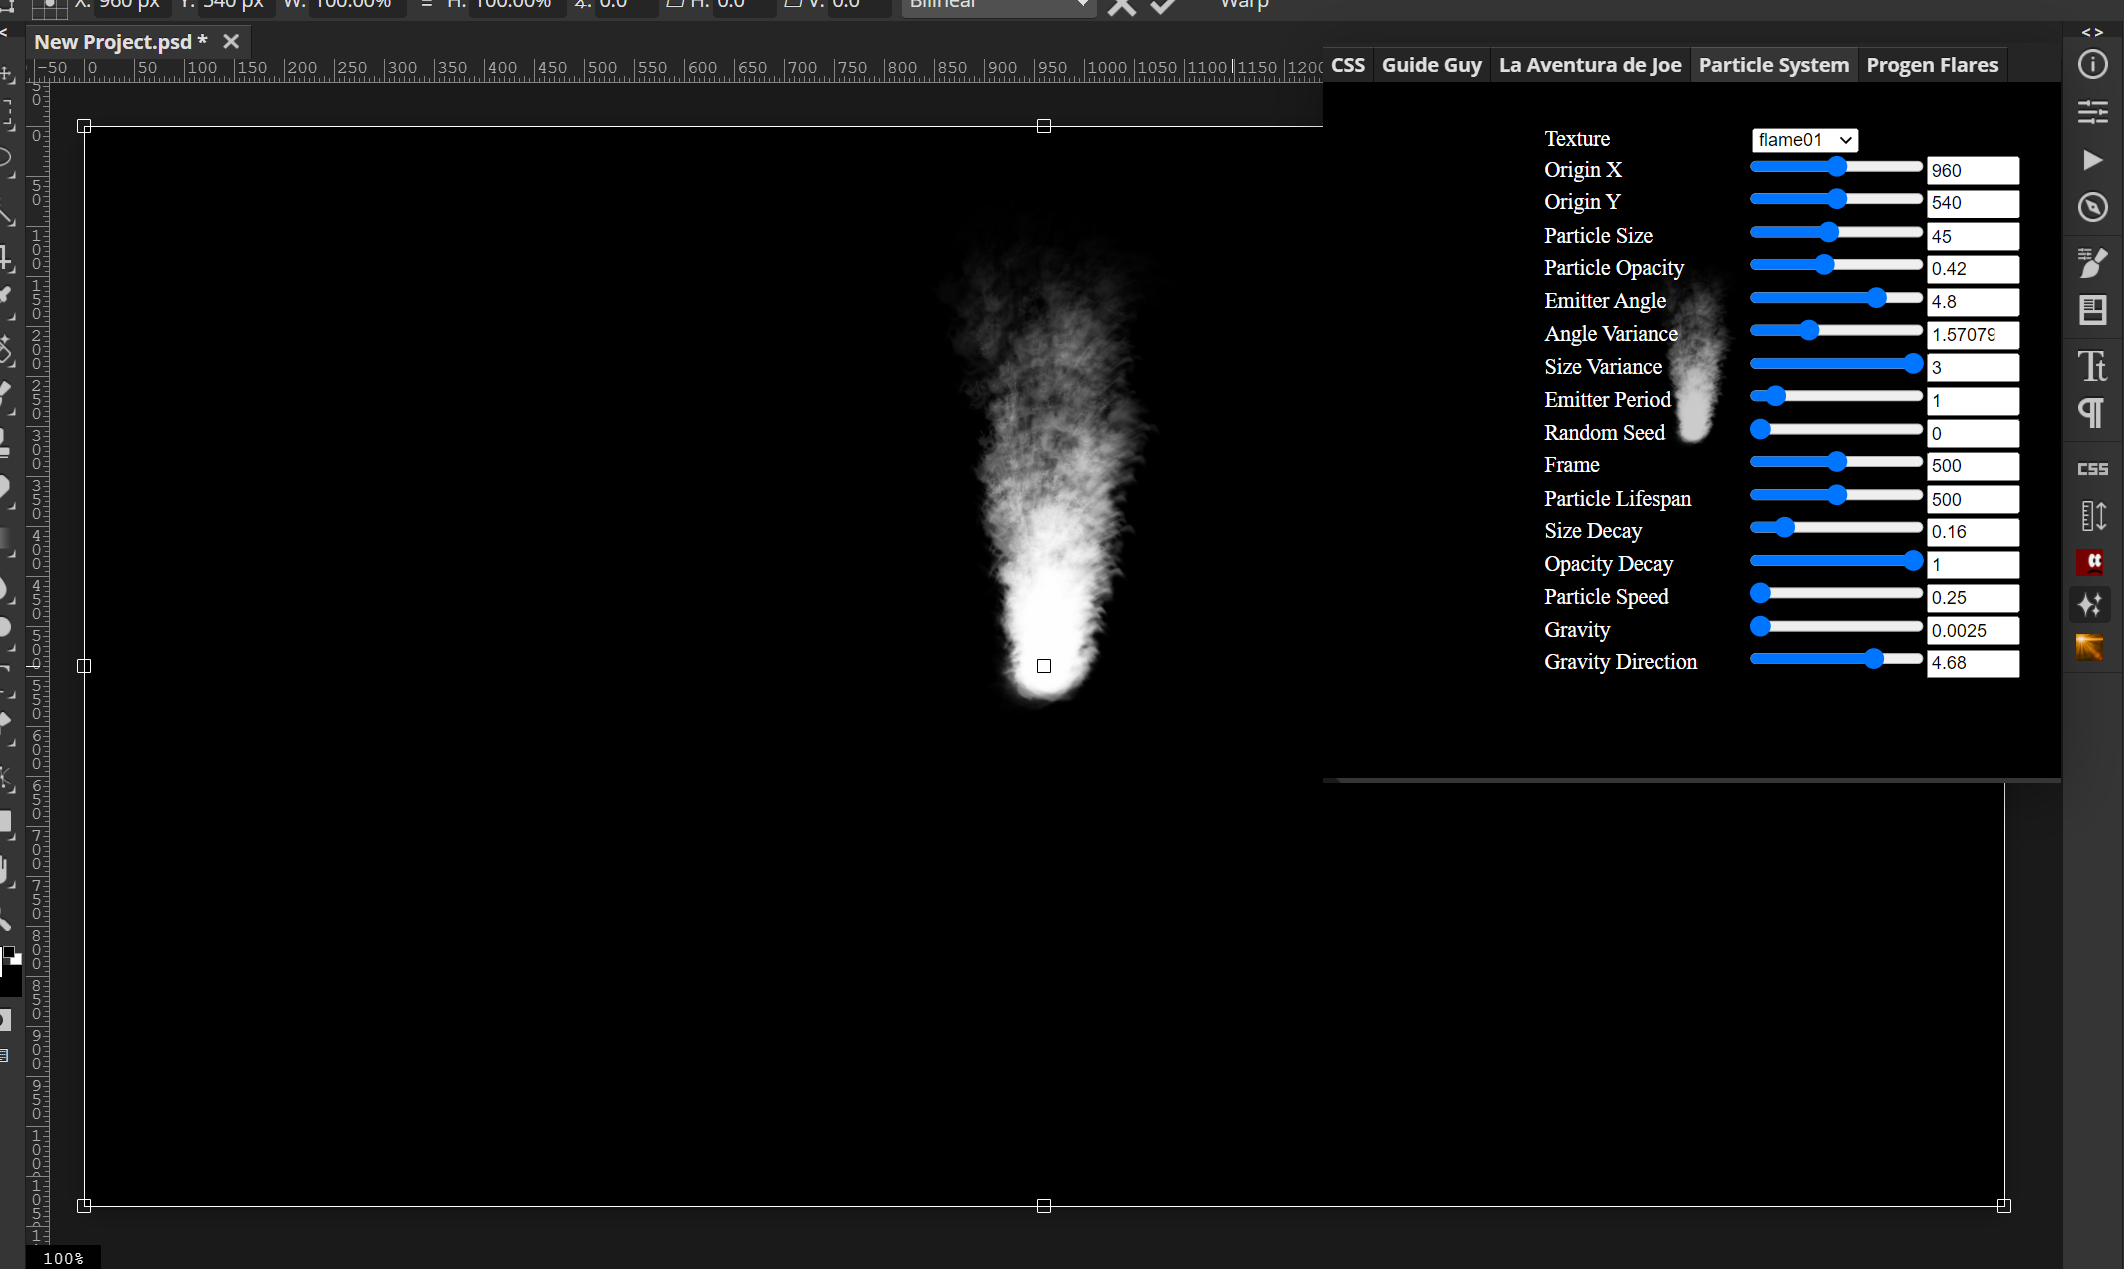This screenshot has width=2124, height=1269.
Task: Click the sparkles plugin icon in the sidebar
Action: click(2092, 604)
